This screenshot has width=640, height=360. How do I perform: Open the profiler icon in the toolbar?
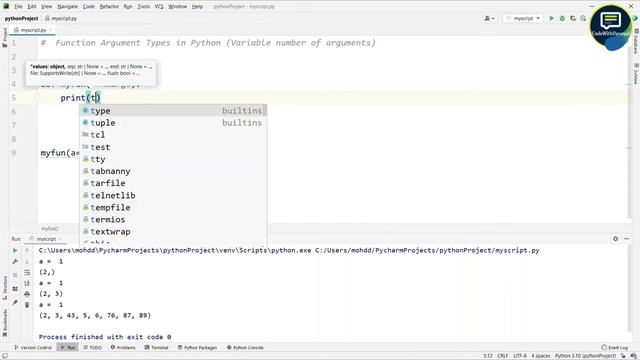coord(583,18)
